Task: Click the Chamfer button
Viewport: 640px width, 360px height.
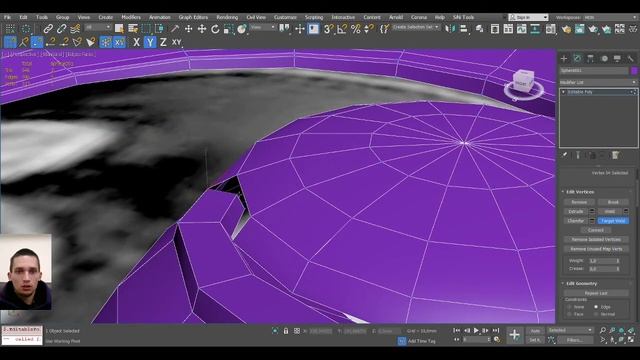Action: tap(576, 221)
